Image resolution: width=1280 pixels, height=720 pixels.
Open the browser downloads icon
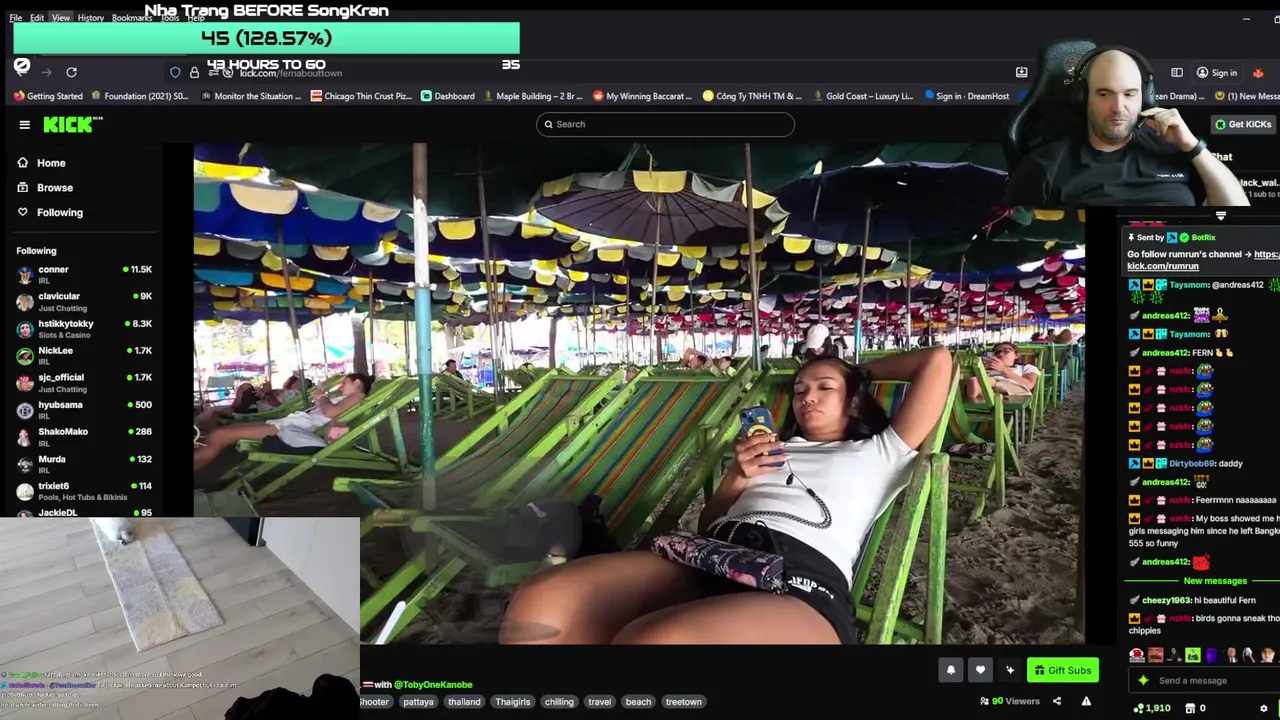click(x=1021, y=72)
